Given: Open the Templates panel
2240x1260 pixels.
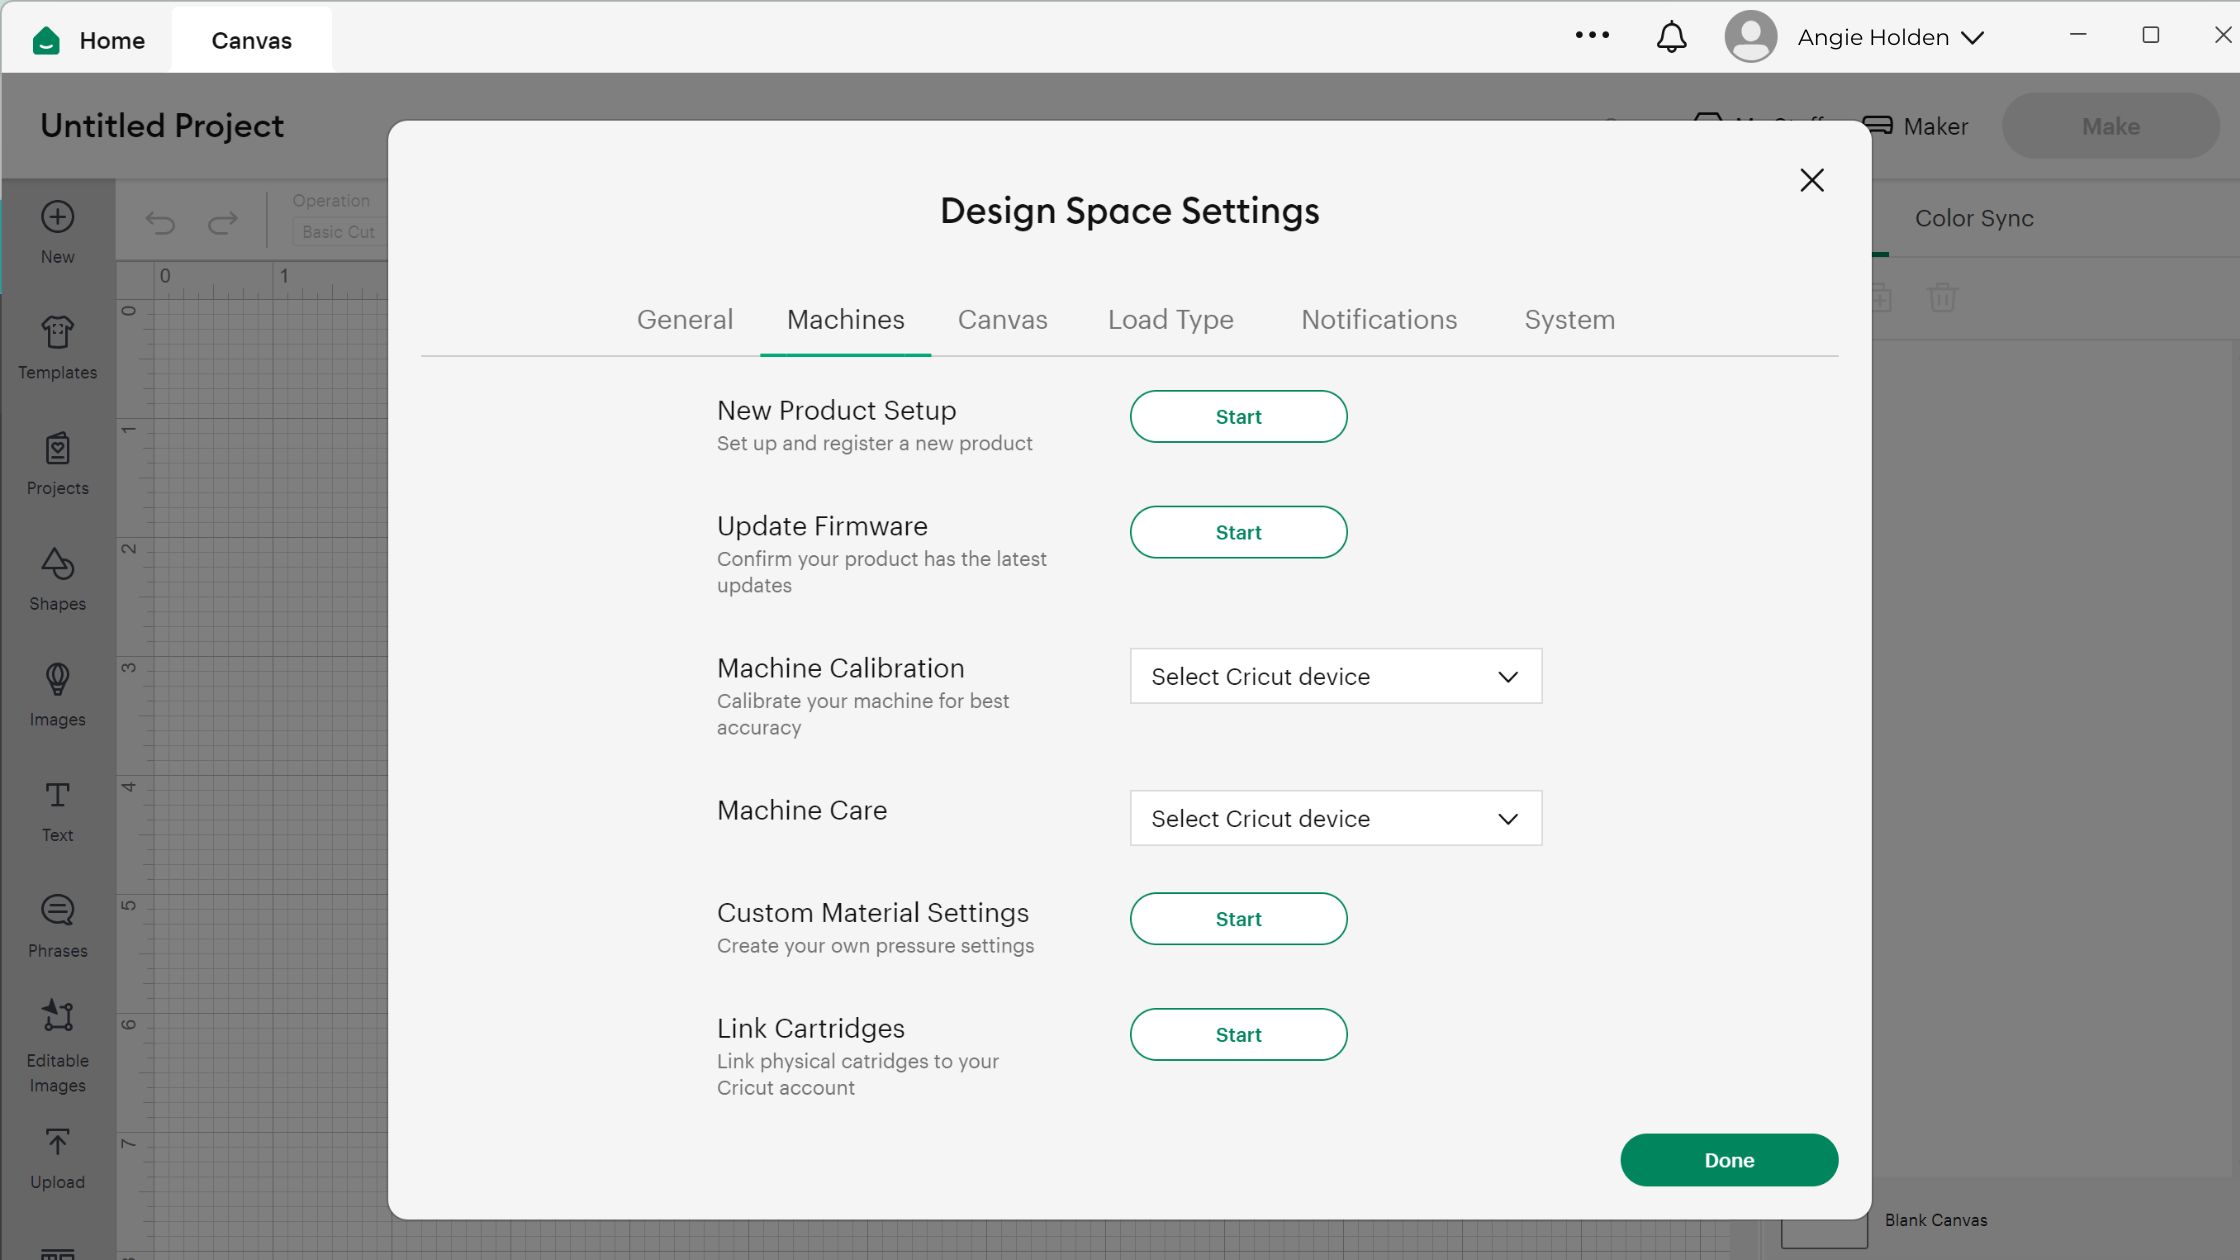Looking at the screenshot, I should click(56, 348).
